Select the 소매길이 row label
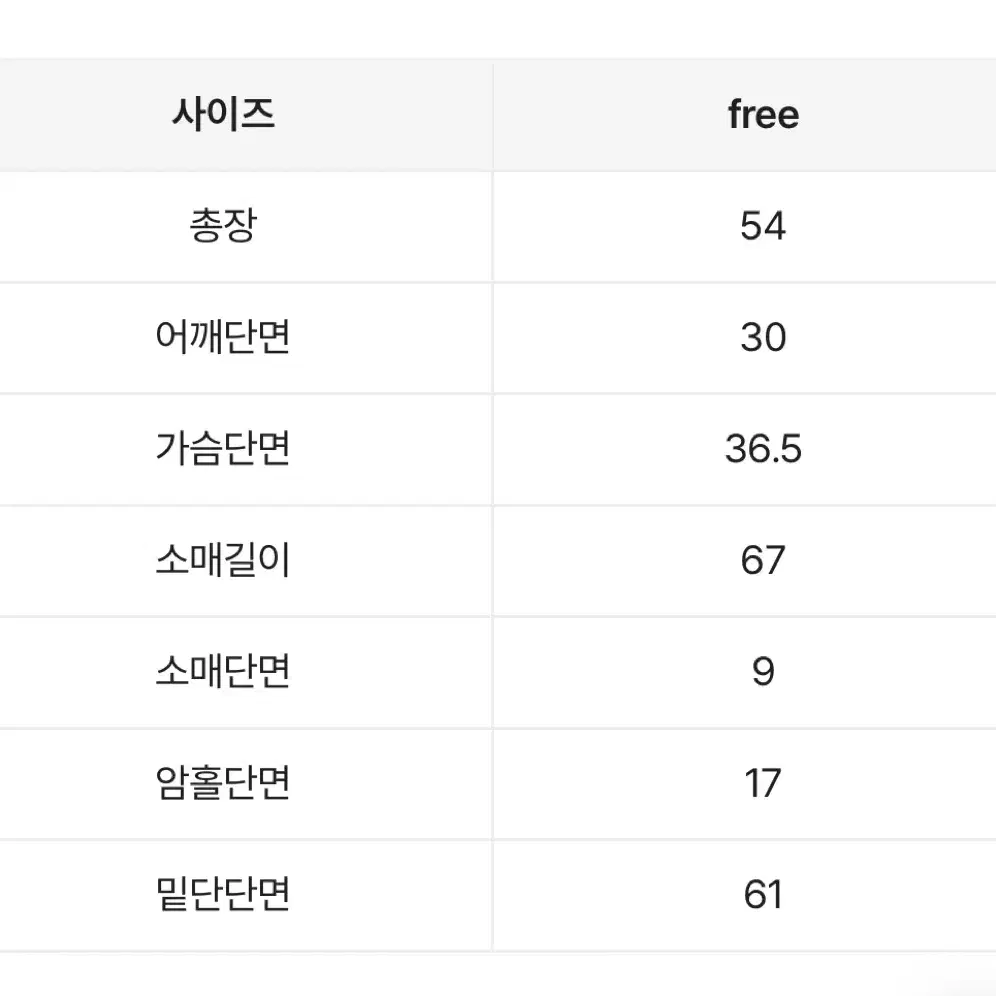This screenshot has height=996, width=996. click(x=223, y=560)
